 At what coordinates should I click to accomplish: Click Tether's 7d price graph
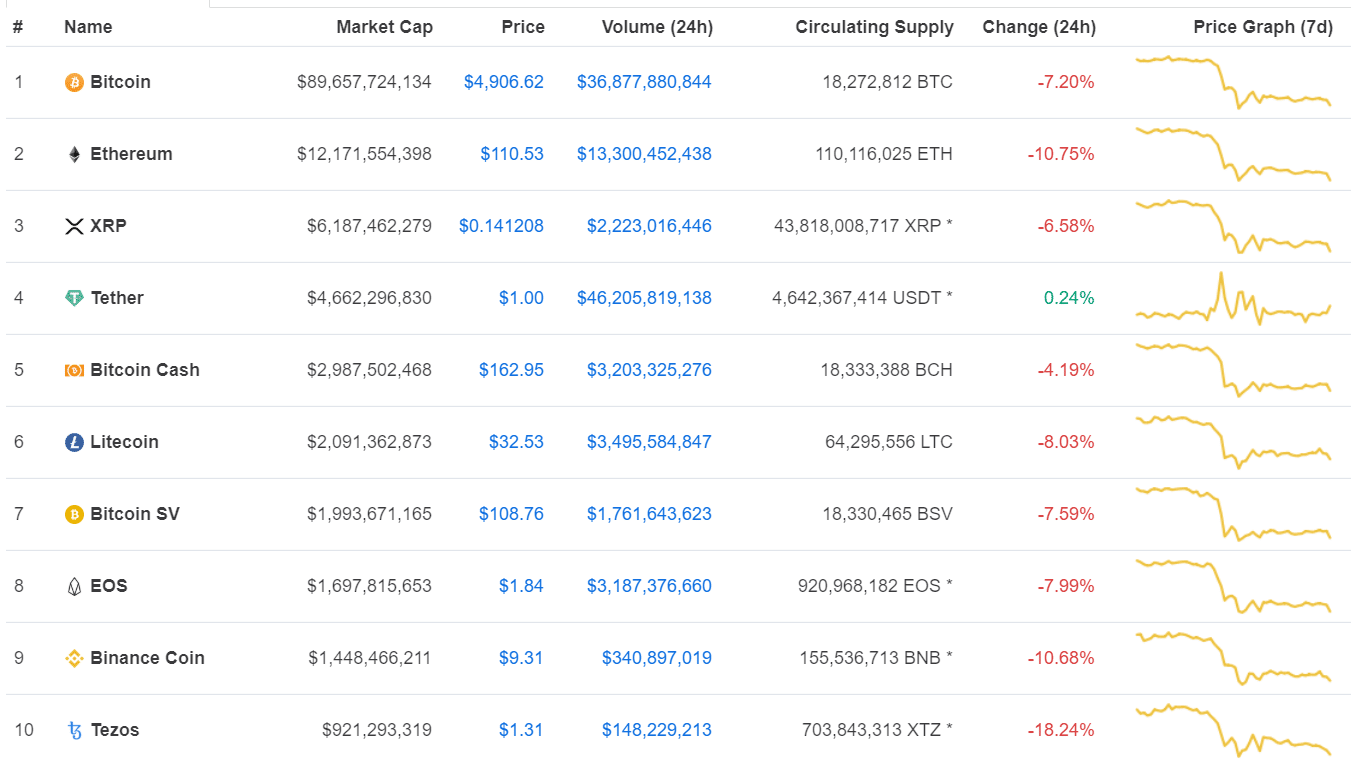coord(1233,300)
